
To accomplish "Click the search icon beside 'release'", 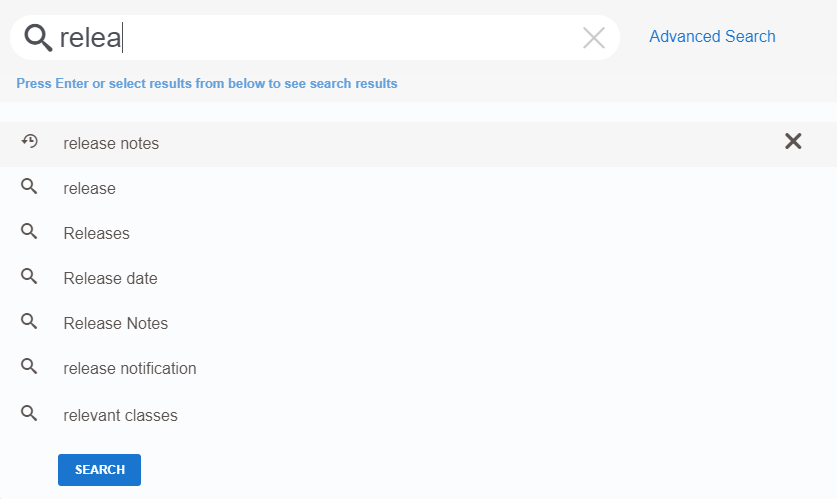I will [x=29, y=186].
